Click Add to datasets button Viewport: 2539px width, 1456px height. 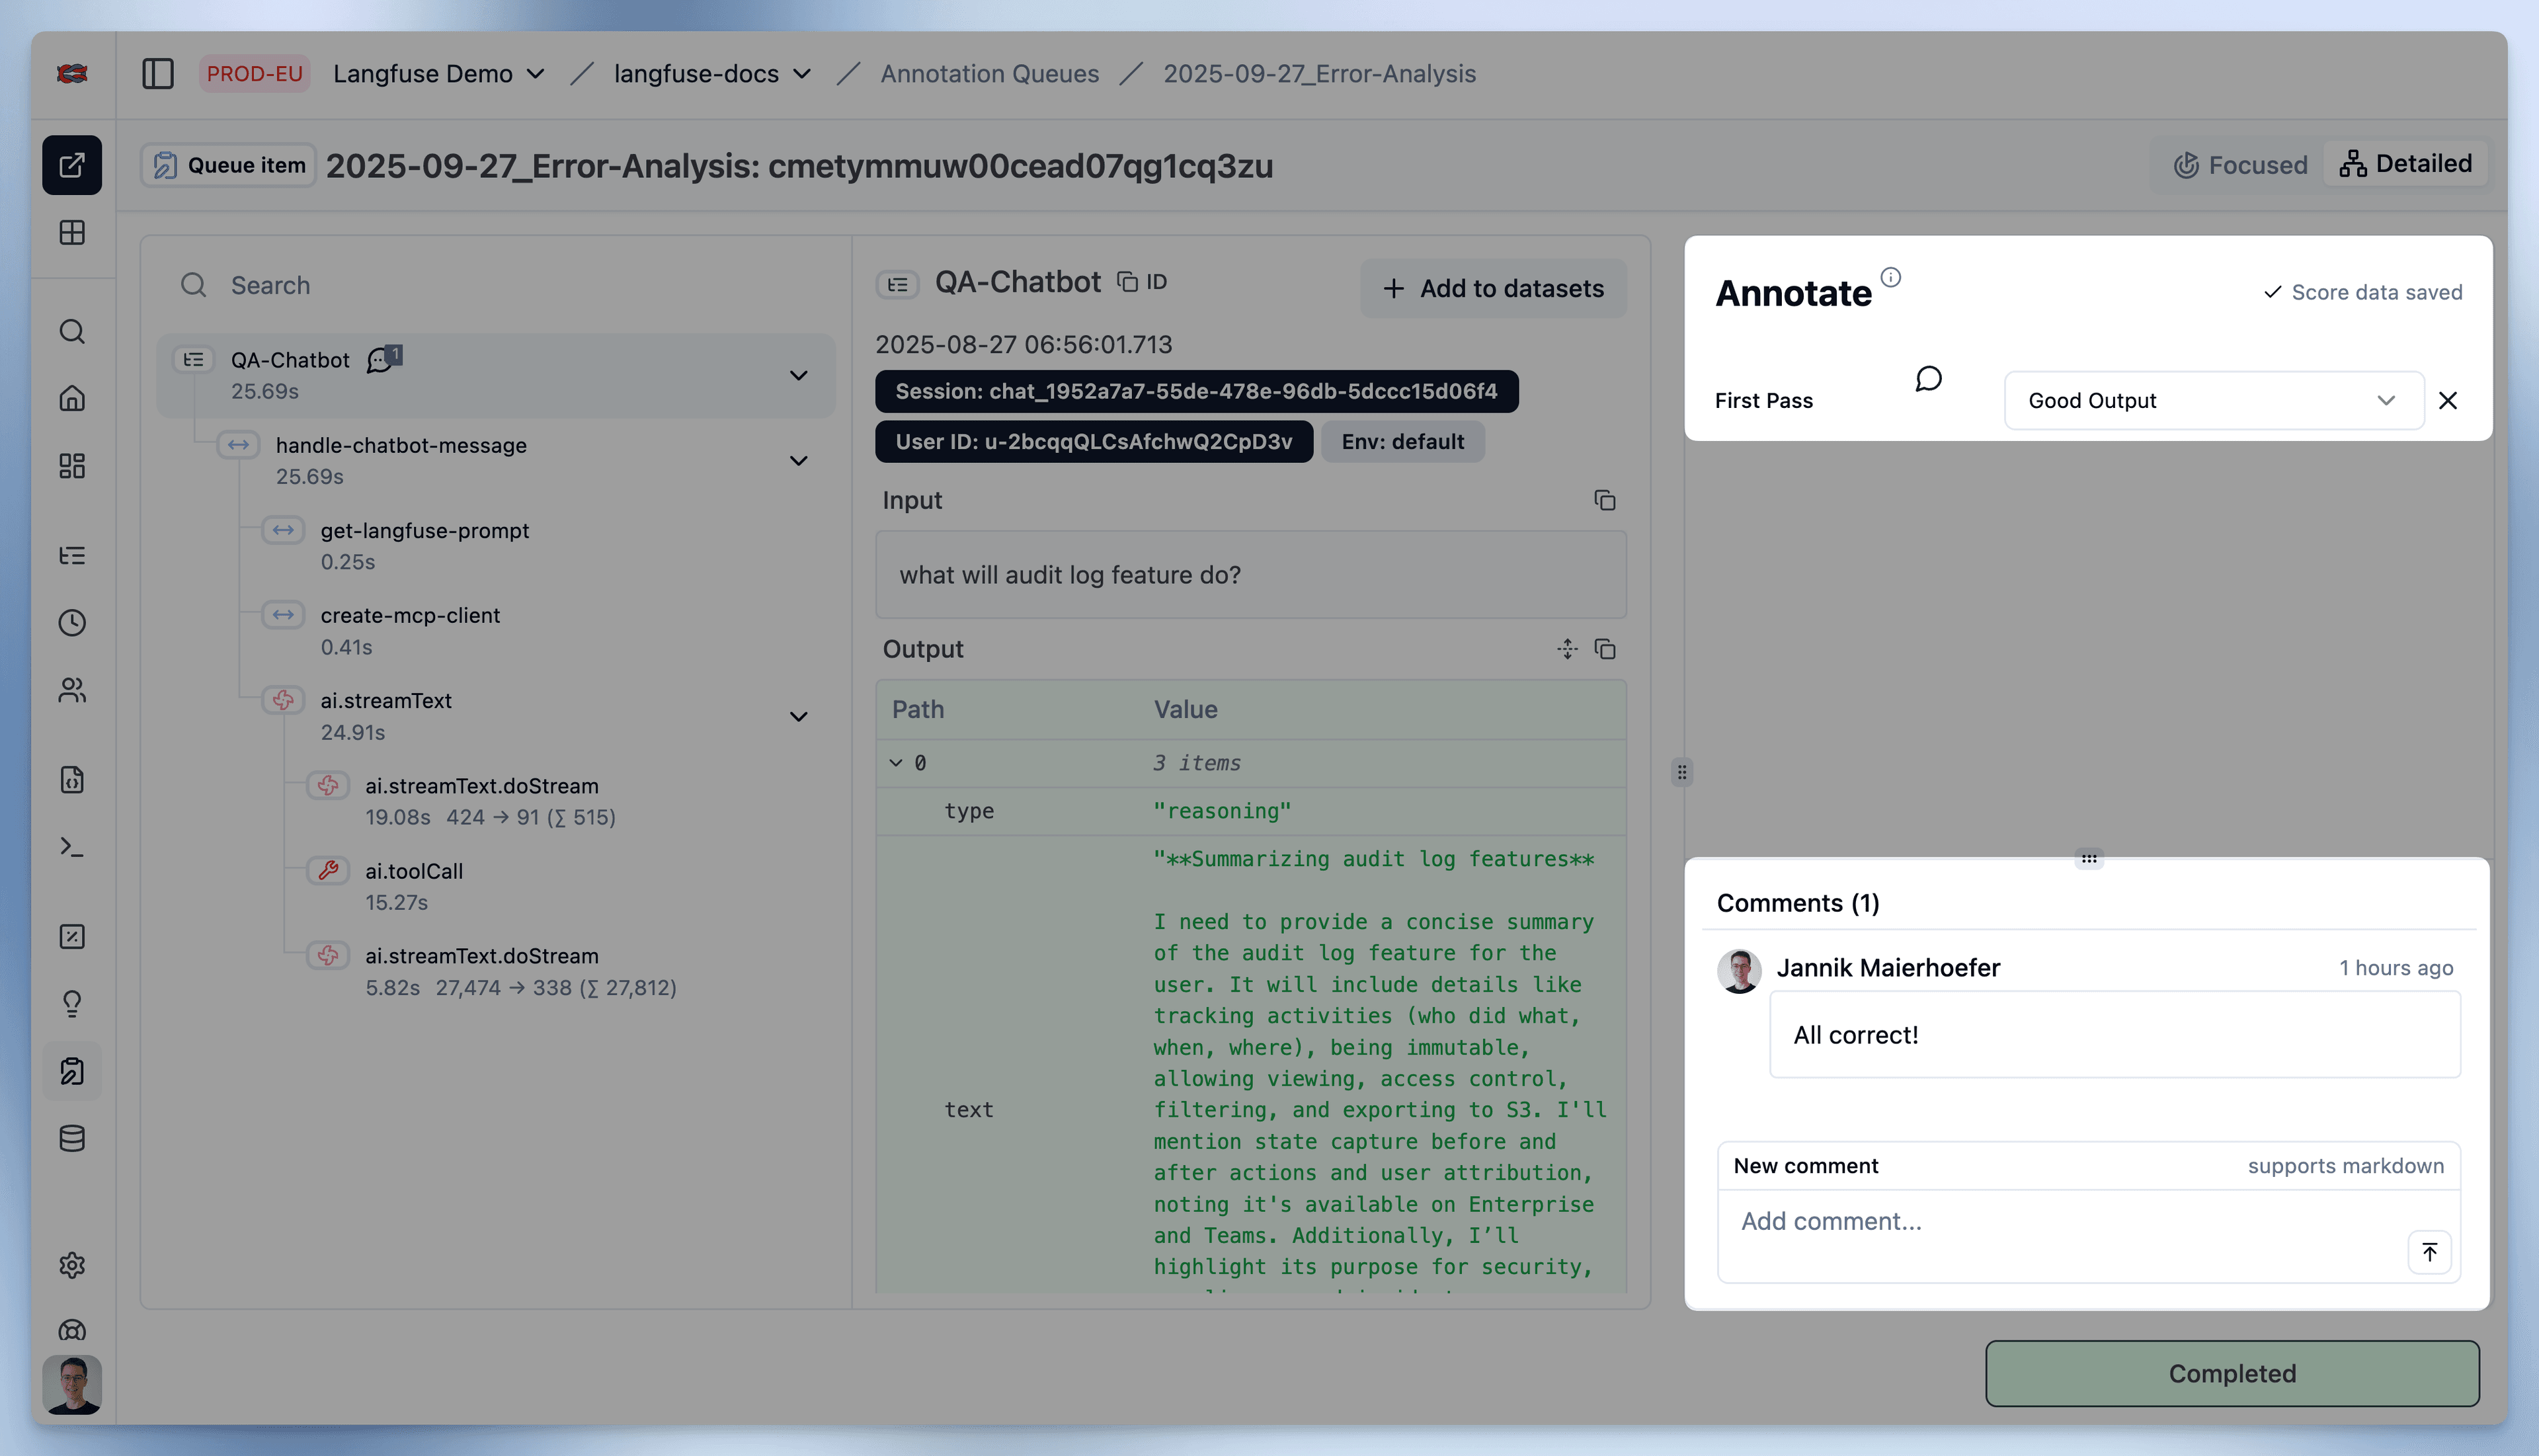tap(1493, 289)
